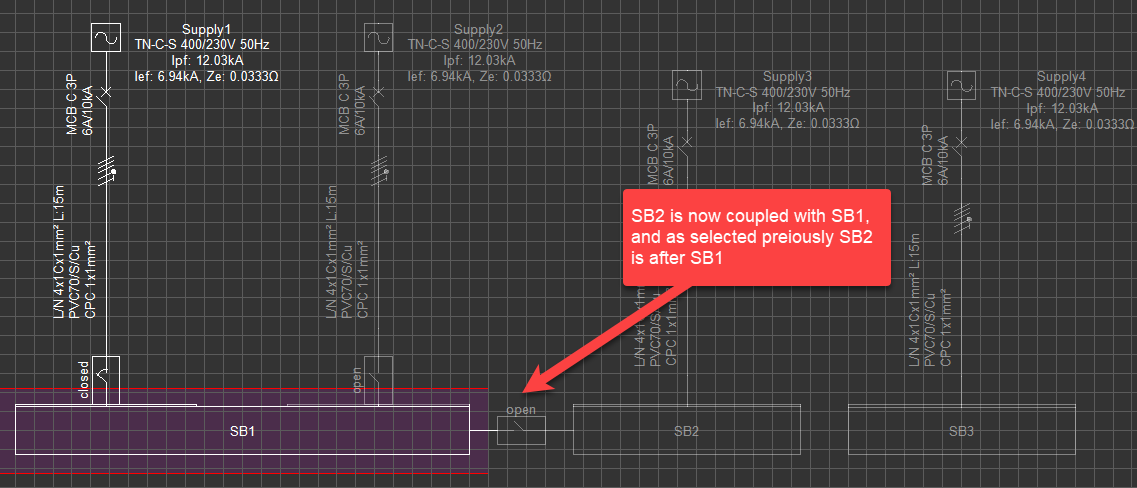The height and width of the screenshot is (488, 1137).
Task: Click the Supply3 title label
Action: pyautogui.click(x=787, y=78)
